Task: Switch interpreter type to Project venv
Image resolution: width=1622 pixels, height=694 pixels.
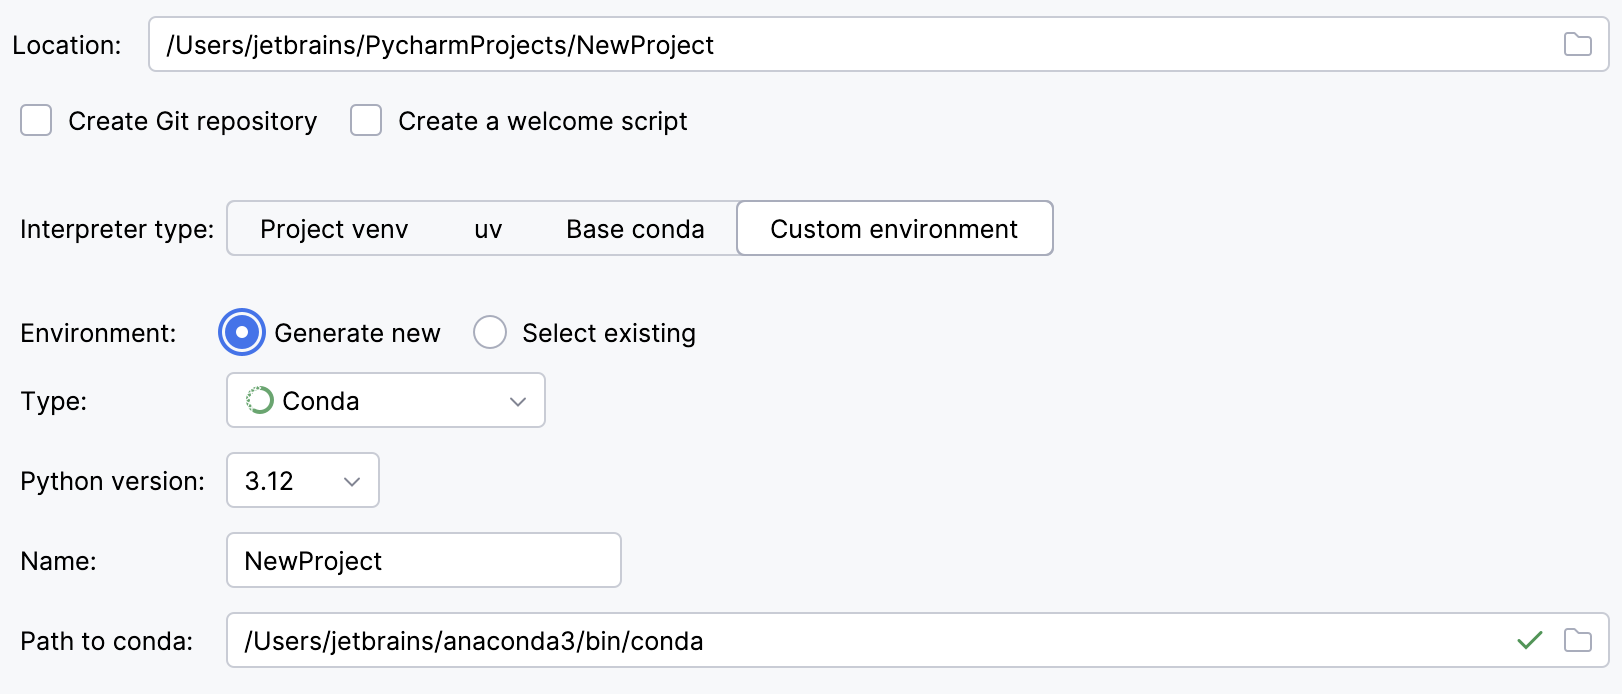Action: pos(333,228)
